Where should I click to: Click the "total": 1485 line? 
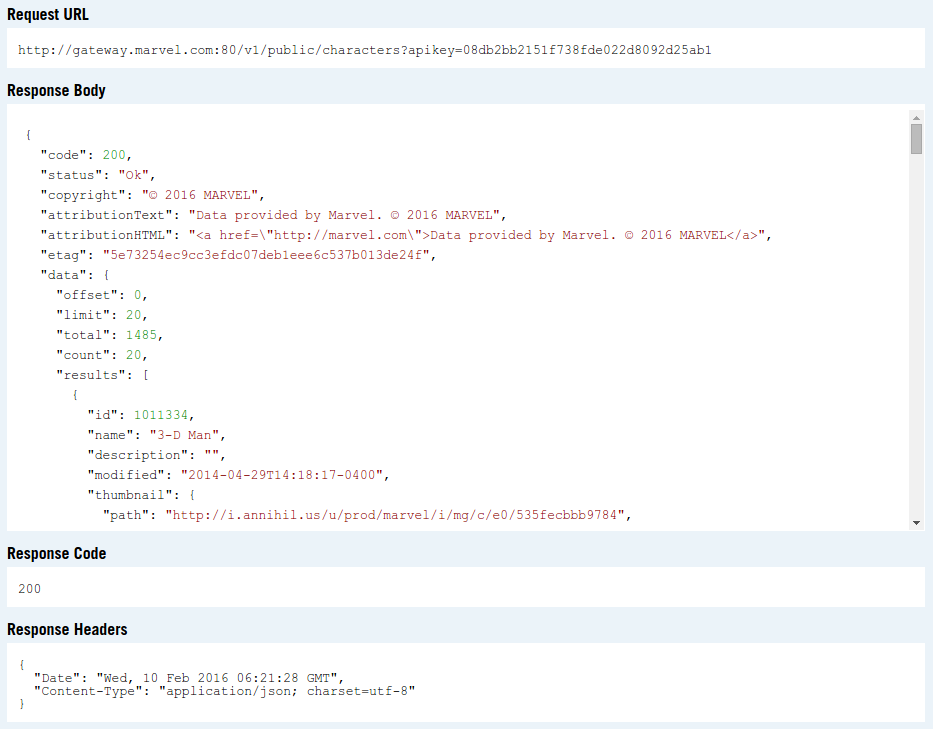coord(109,335)
